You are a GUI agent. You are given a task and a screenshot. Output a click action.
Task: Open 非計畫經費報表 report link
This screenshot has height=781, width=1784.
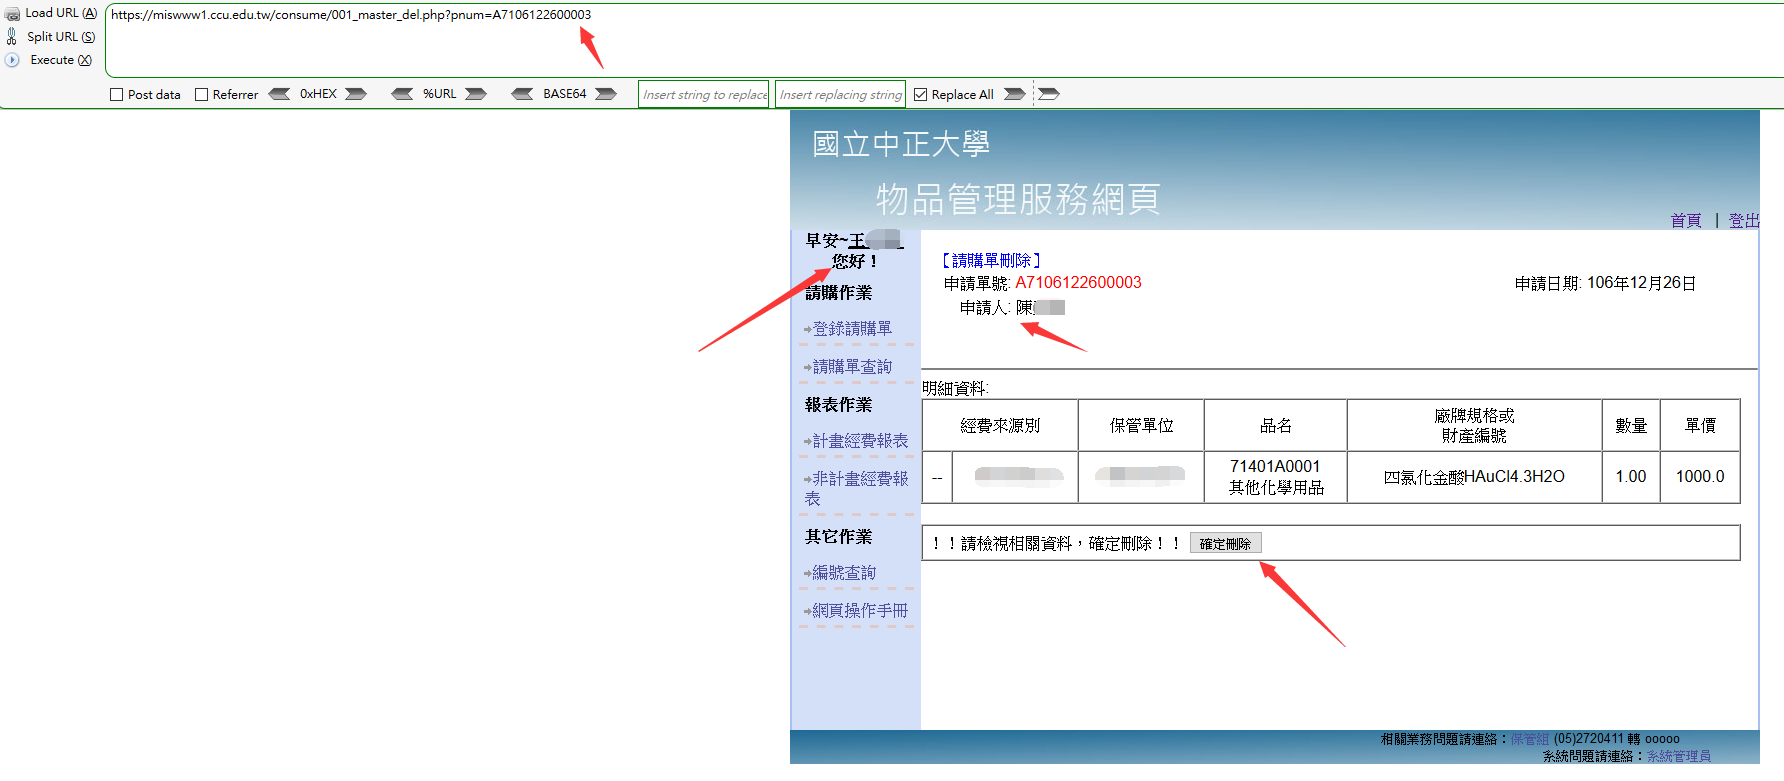point(858,488)
